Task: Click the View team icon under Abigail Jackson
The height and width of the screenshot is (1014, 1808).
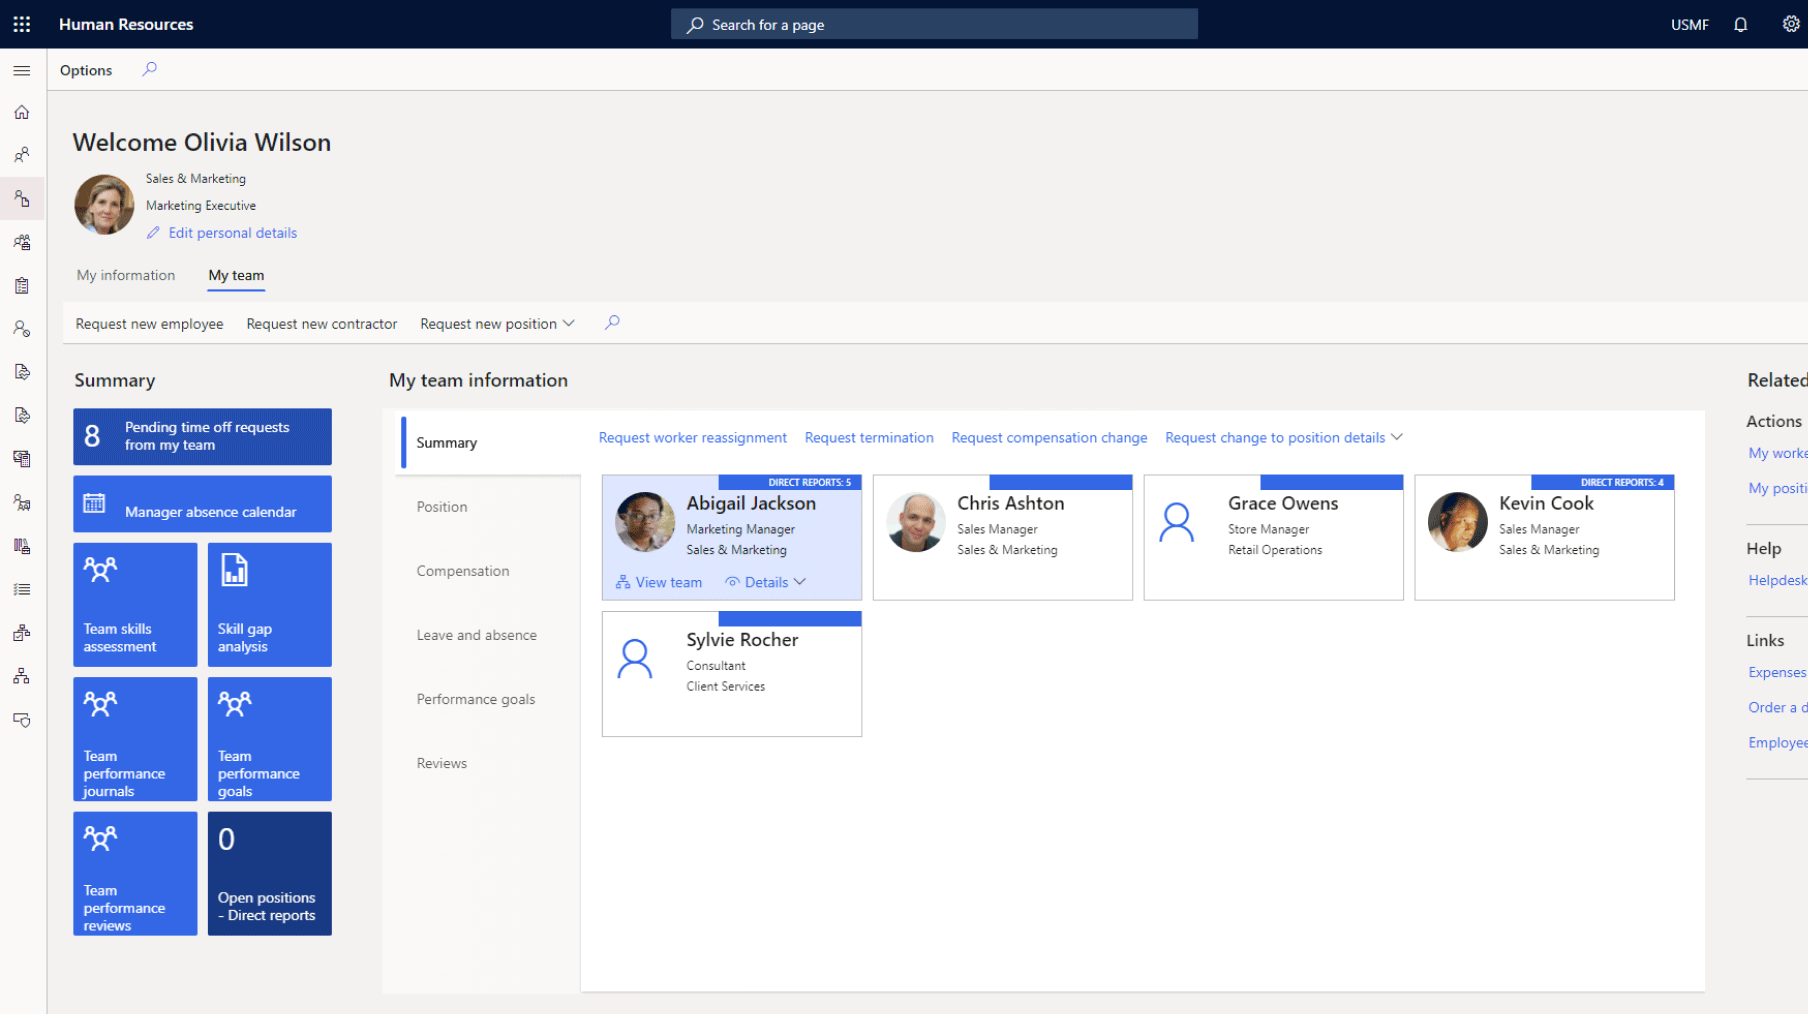Action: (624, 581)
